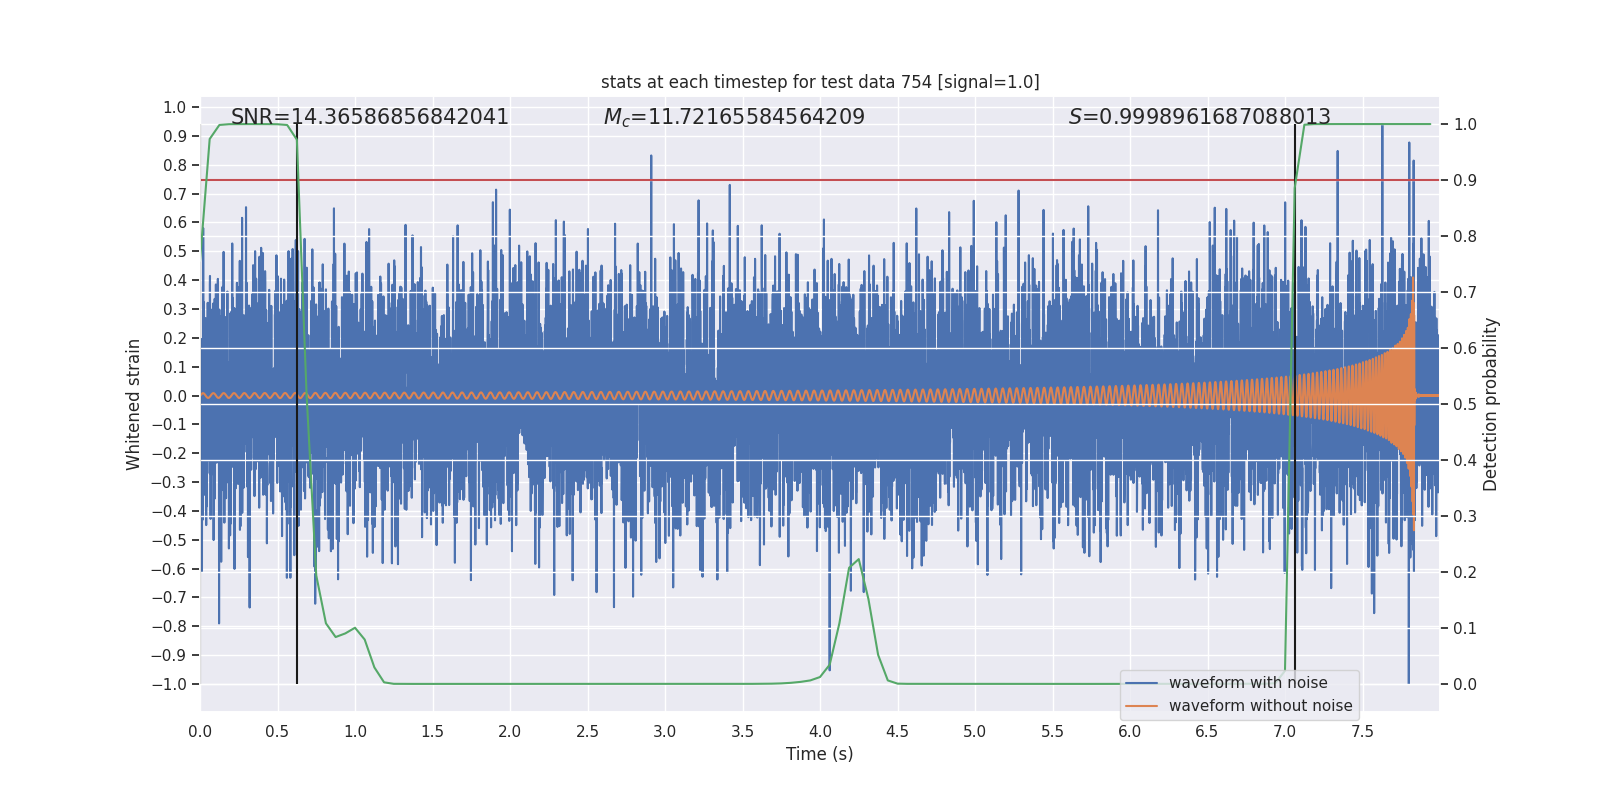This screenshot has width=1600, height=800.
Task: Click the 0.9 tick on detection probability axis
Action: [x=1465, y=181]
